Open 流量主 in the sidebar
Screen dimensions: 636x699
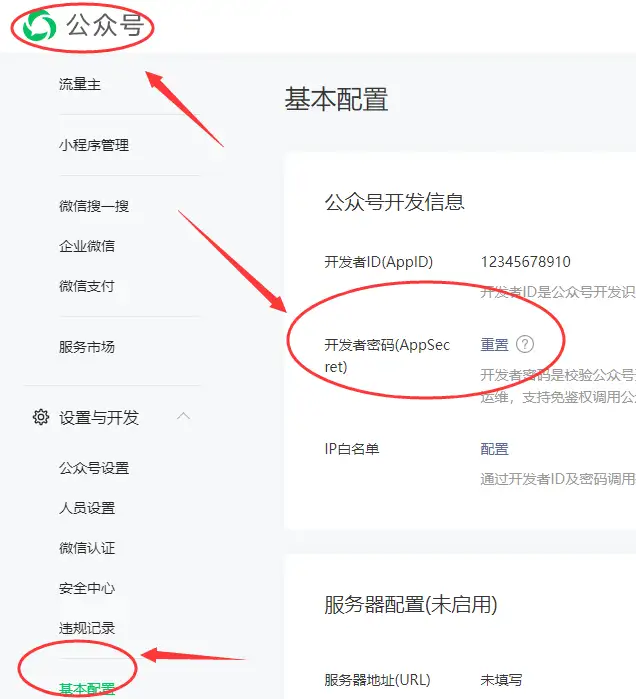click(x=80, y=84)
